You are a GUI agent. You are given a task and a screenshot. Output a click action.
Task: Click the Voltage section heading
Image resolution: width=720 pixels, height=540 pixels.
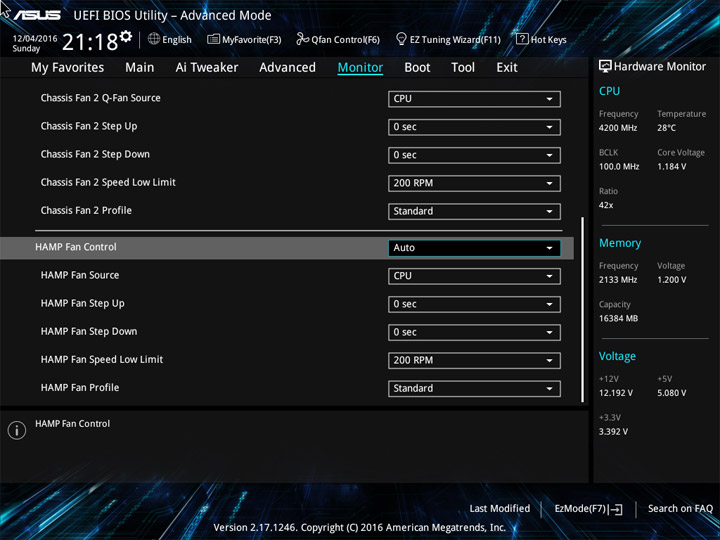click(617, 356)
